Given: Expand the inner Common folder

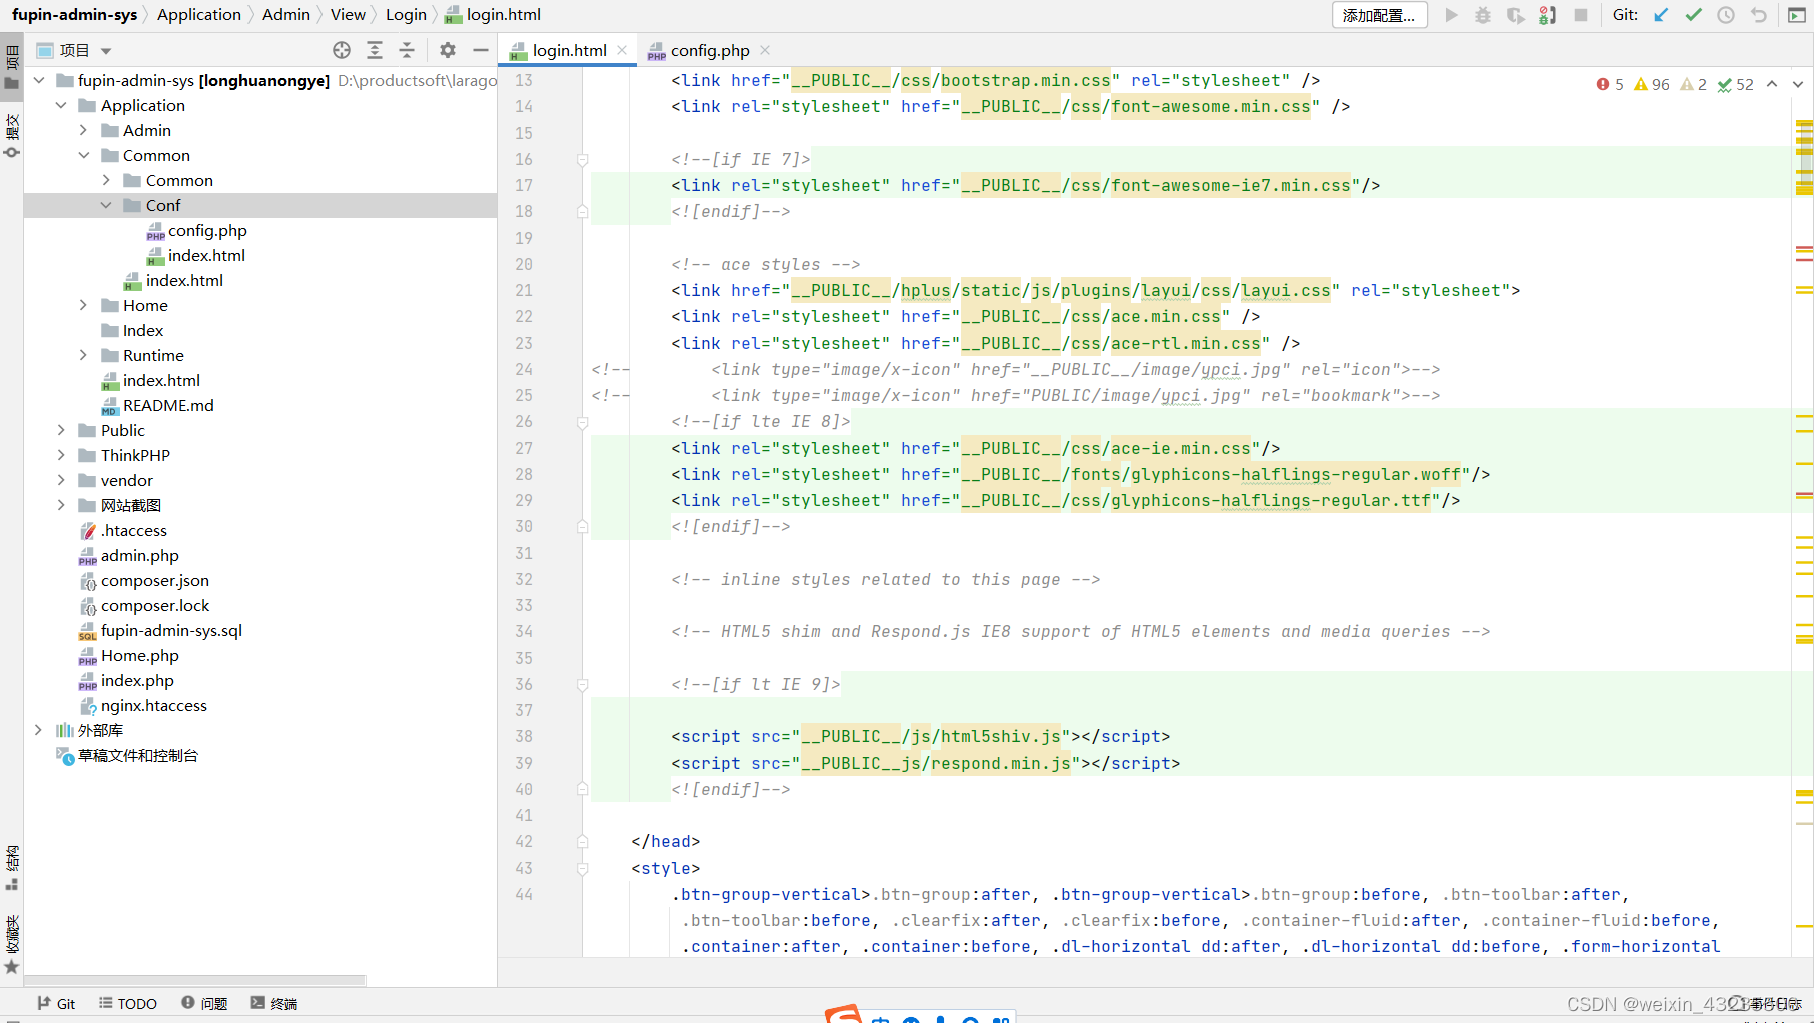Looking at the screenshot, I should click(106, 180).
